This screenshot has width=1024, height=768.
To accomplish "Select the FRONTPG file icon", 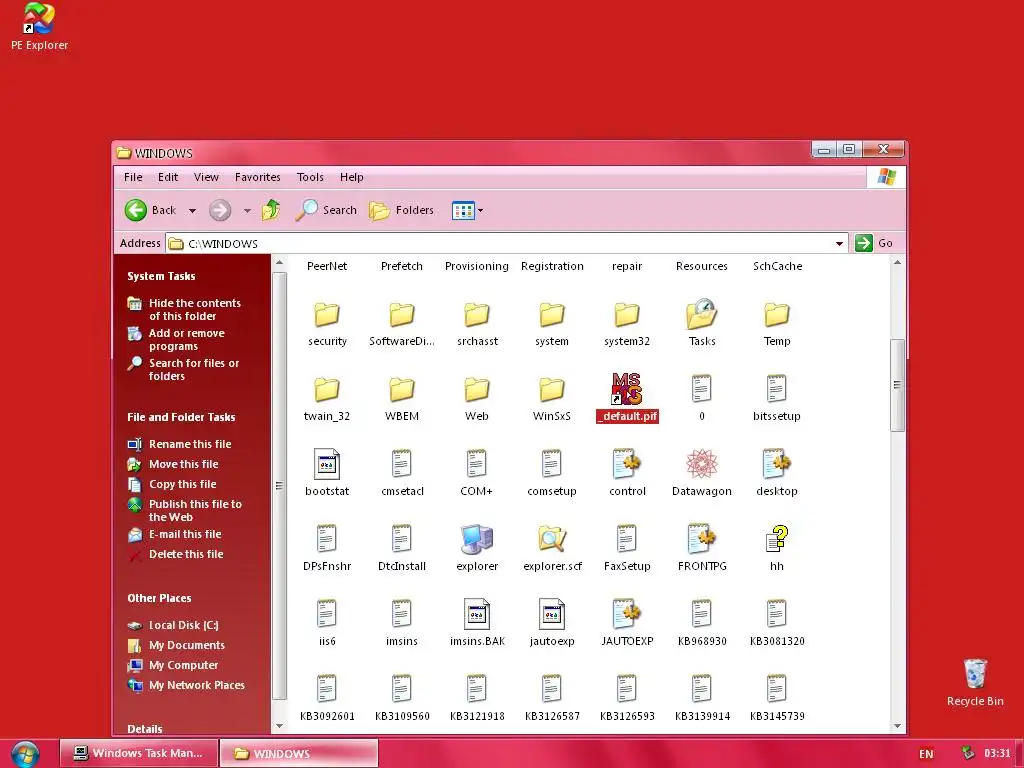I will pos(702,539).
